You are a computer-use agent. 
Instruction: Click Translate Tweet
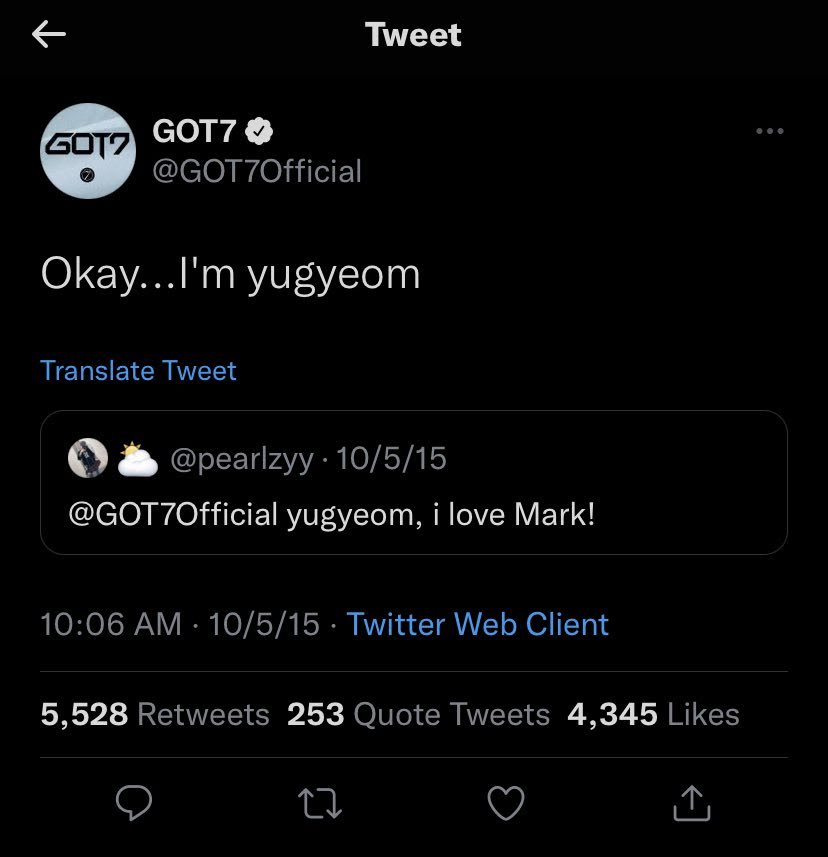(x=139, y=371)
